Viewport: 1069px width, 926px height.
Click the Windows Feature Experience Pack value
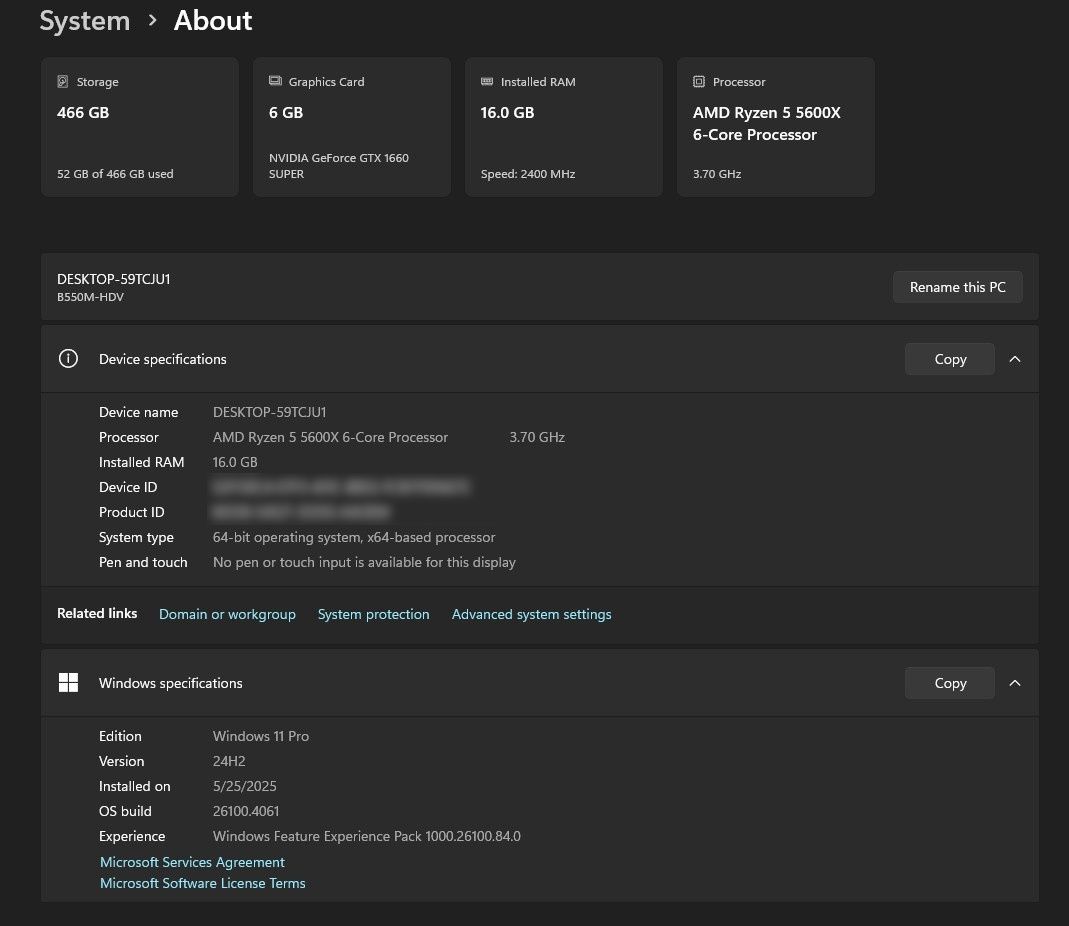click(367, 836)
